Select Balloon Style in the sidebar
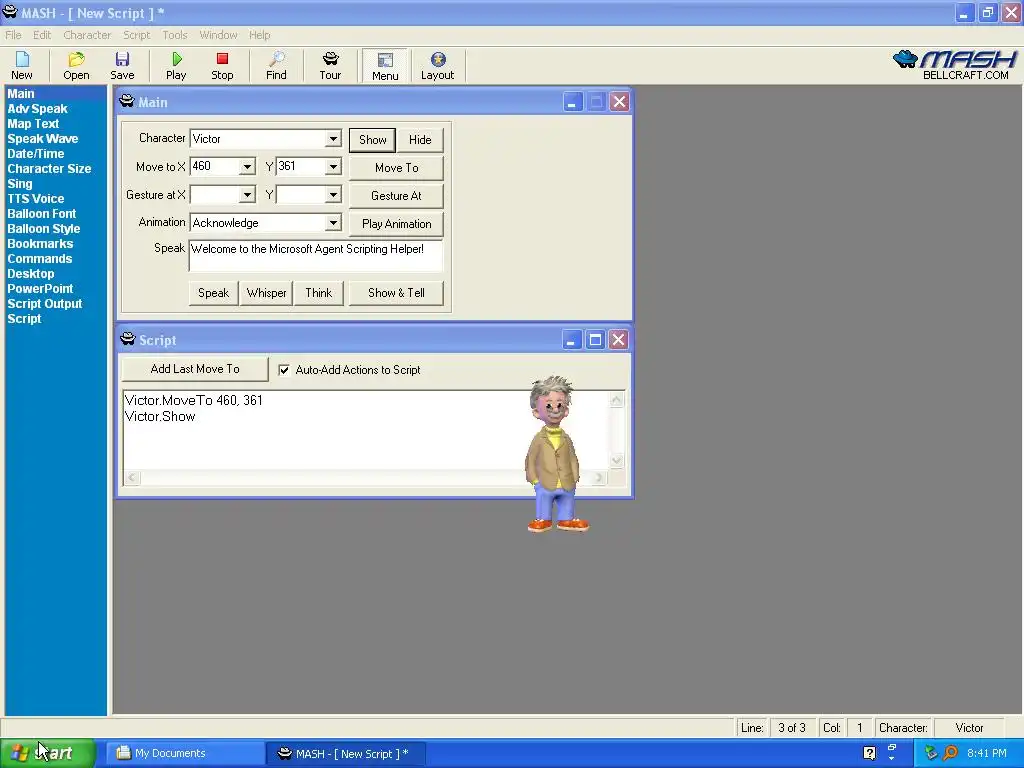This screenshot has width=1024, height=768. 44,229
